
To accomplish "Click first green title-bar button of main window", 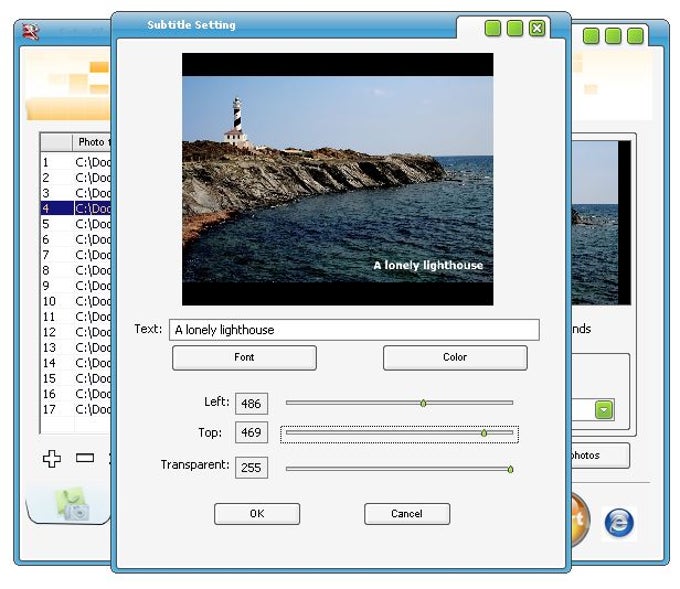I will coord(591,36).
